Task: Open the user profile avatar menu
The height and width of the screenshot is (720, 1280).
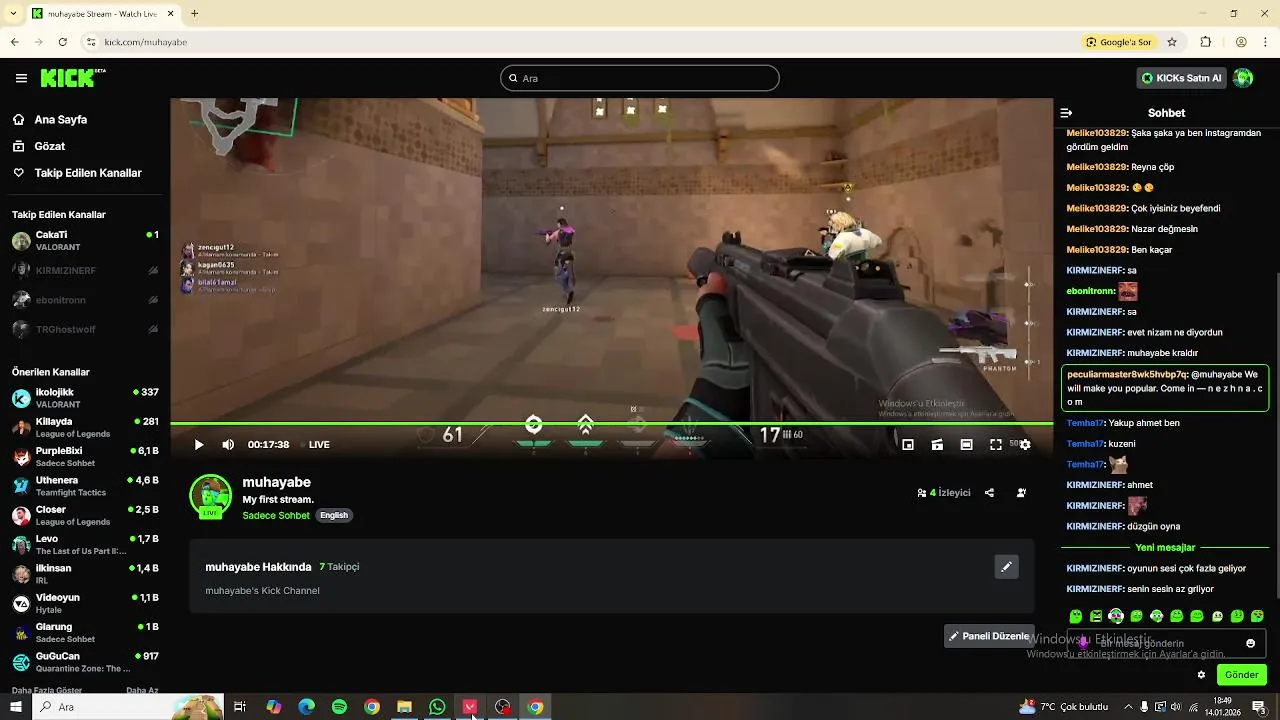Action: (x=1243, y=78)
